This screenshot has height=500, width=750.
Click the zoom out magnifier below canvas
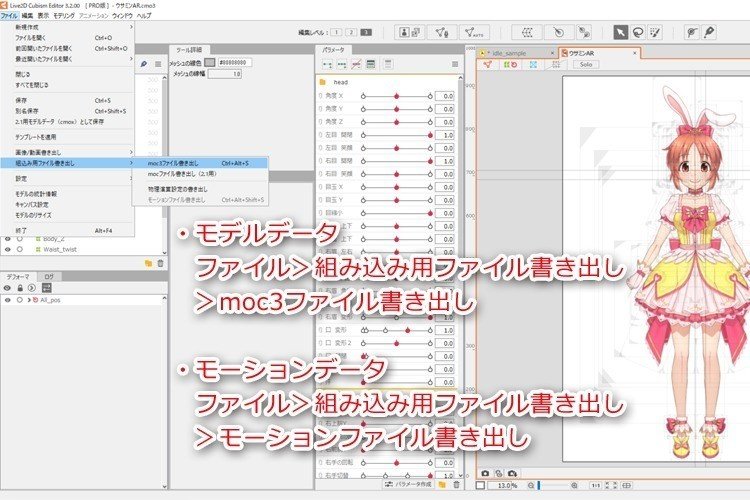531,485
